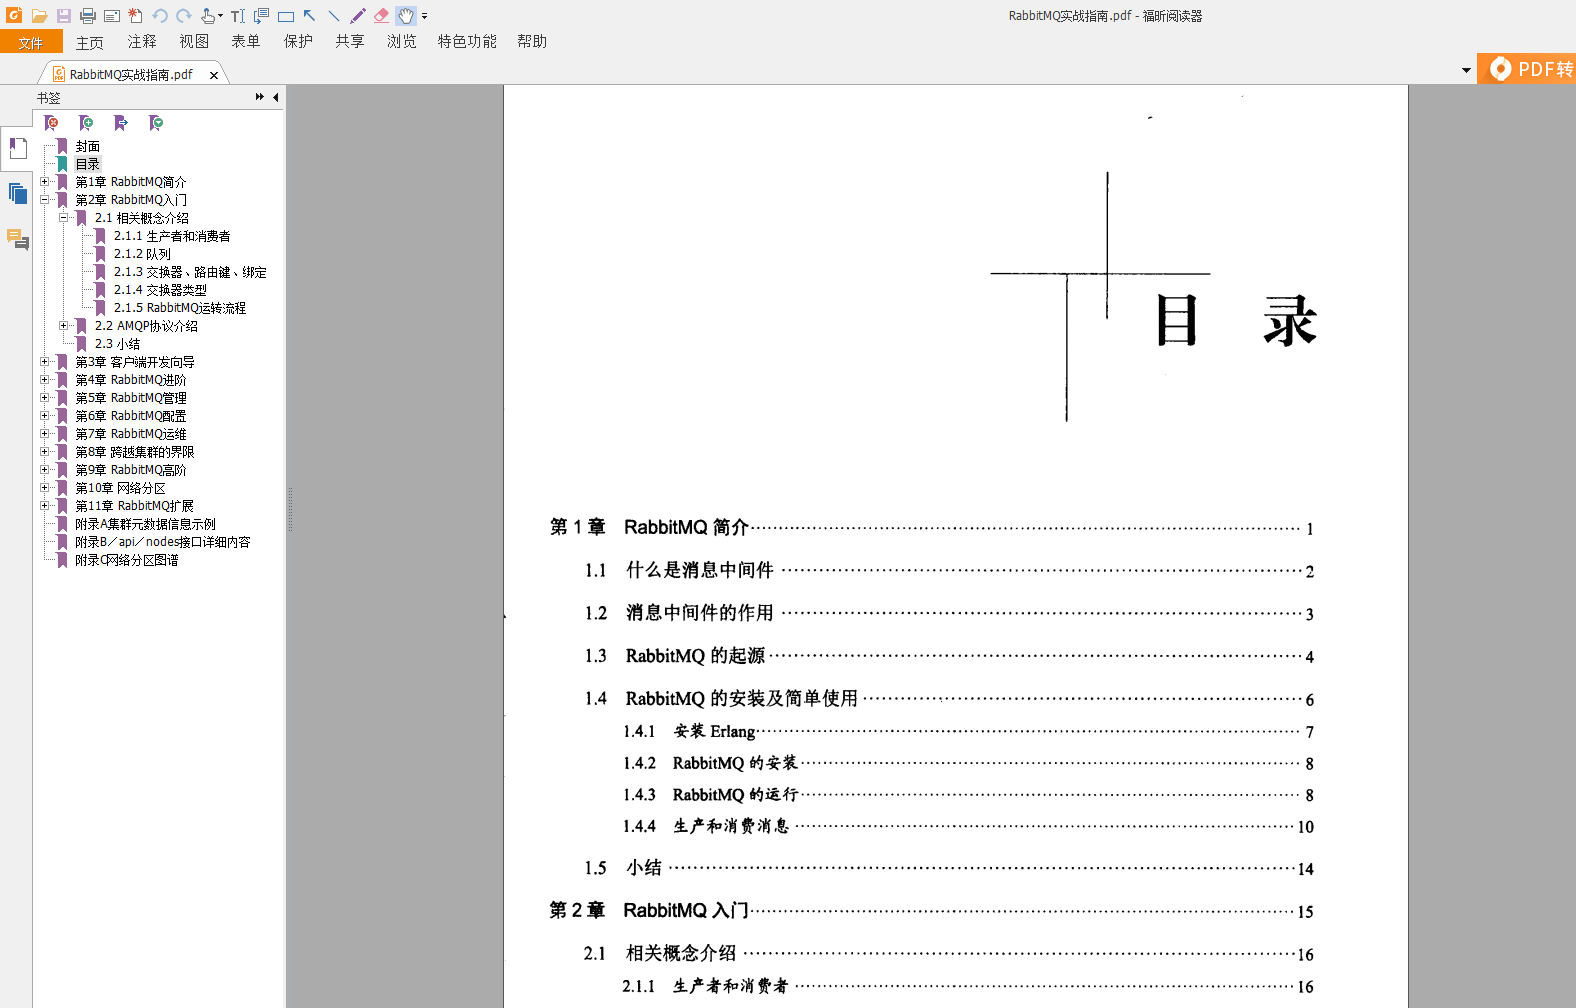Switch to the 注释 ribbon tab

pyautogui.click(x=142, y=42)
